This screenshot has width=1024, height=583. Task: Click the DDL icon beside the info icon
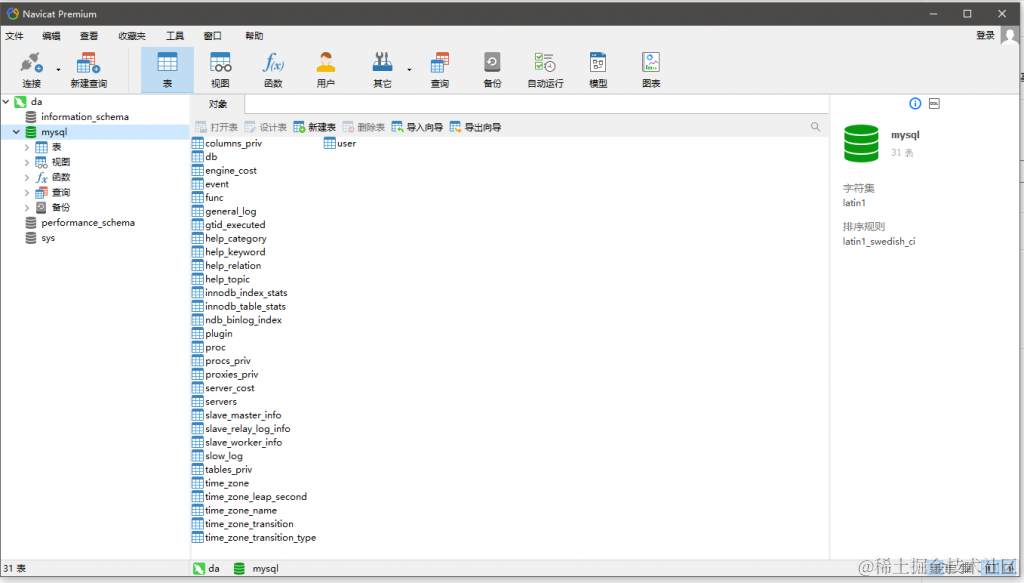point(935,103)
